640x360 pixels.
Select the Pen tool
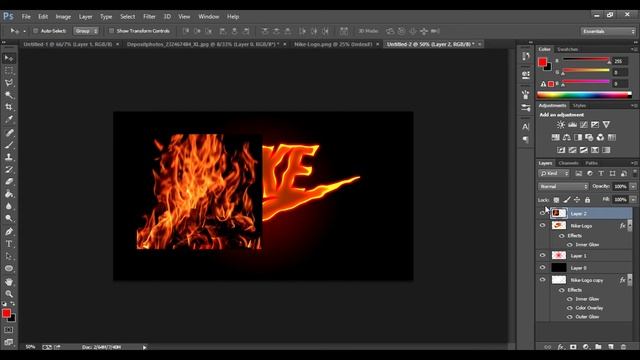point(9,231)
